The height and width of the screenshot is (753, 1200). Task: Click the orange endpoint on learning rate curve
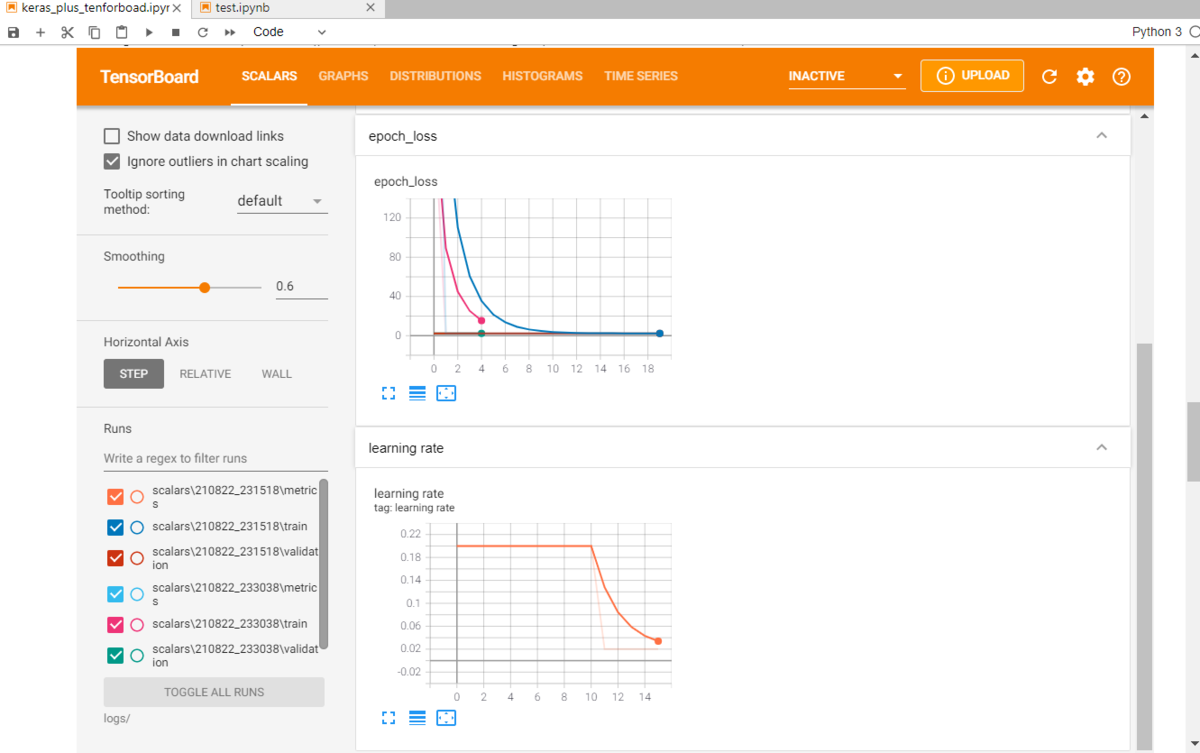[x=658, y=641]
